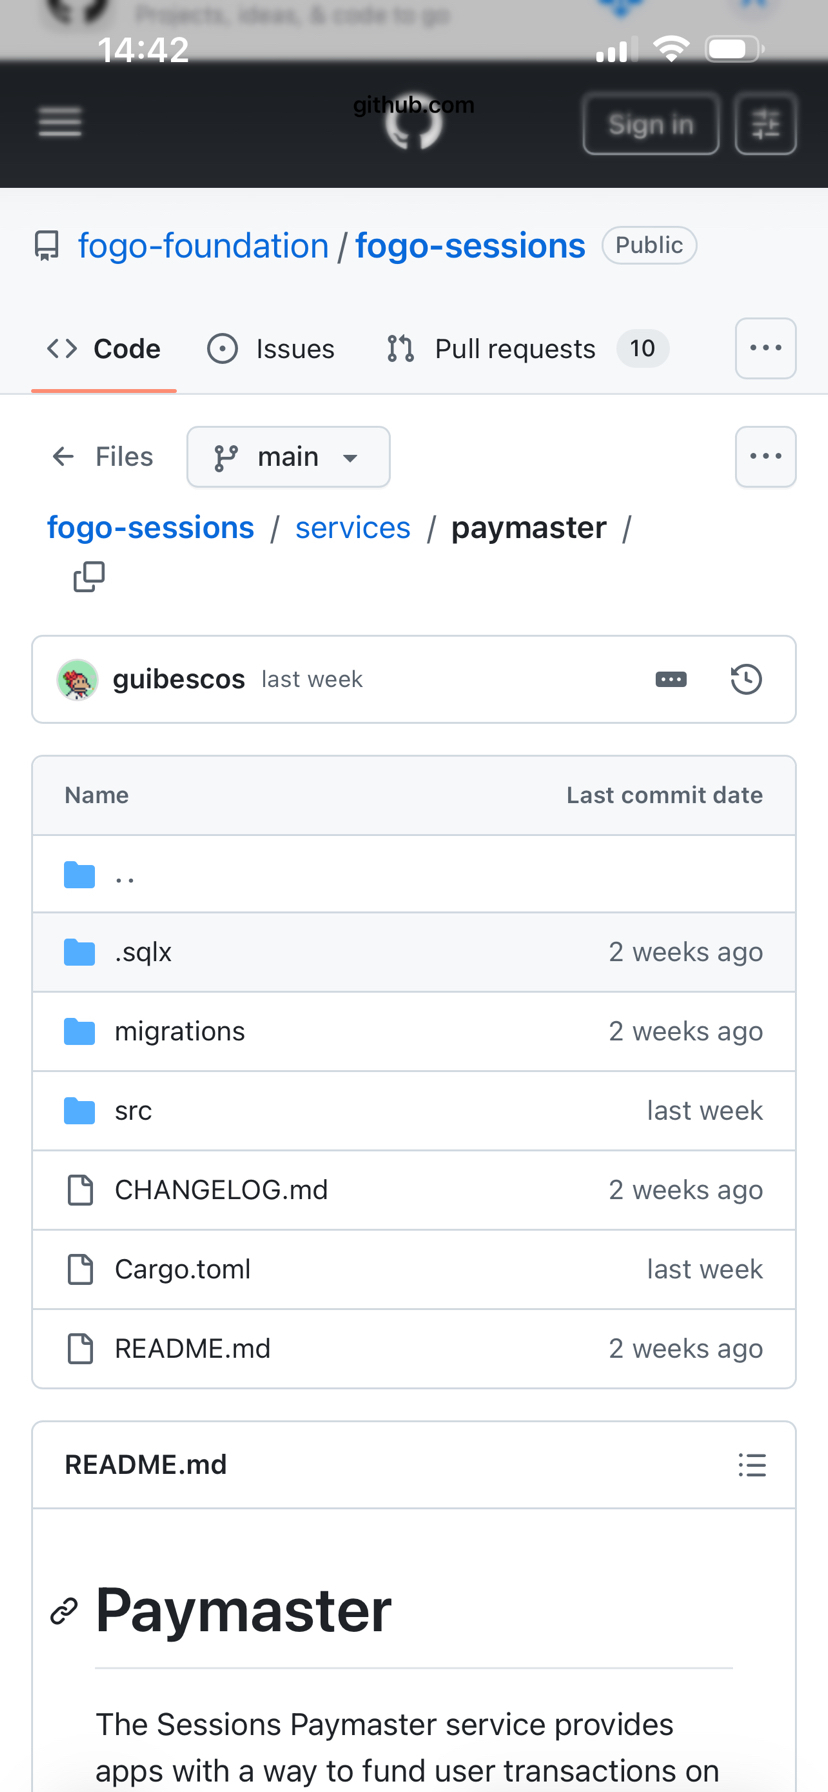Open the Cargo.toml file
Image resolution: width=828 pixels, height=1792 pixels.
click(x=182, y=1269)
